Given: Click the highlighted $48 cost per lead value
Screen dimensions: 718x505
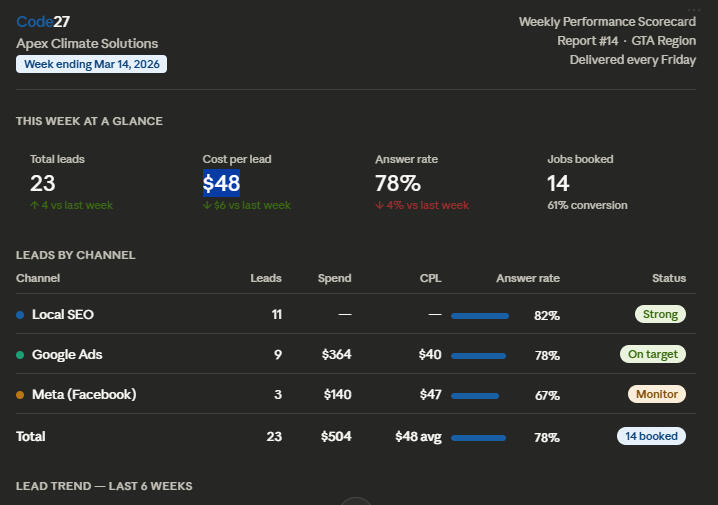Looking at the screenshot, I should 221,183.
